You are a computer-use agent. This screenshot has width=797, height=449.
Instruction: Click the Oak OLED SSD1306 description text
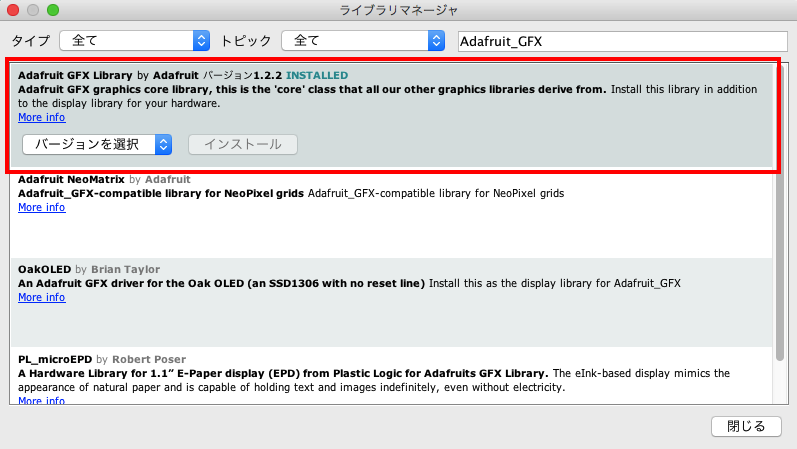[349, 283]
